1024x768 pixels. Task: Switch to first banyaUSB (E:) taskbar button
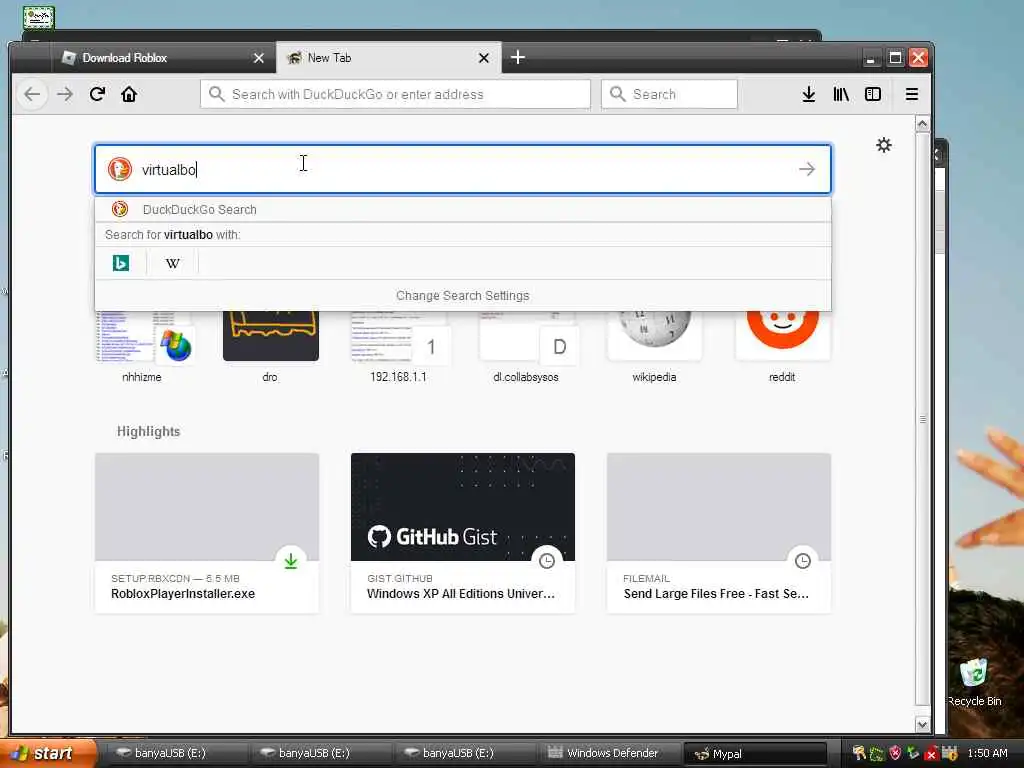[175, 753]
